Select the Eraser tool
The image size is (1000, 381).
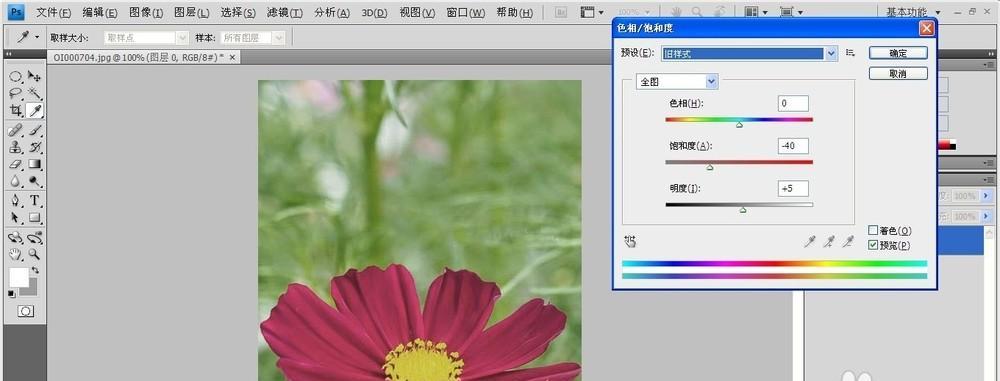coord(16,164)
